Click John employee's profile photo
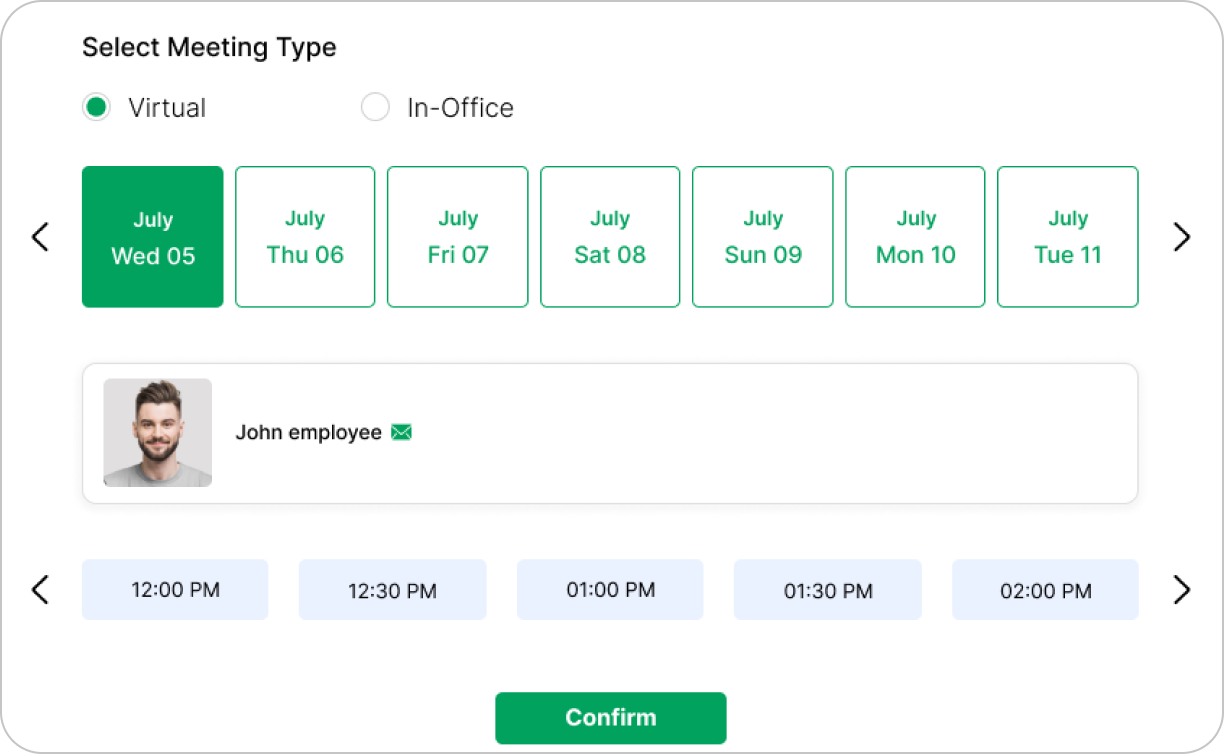 pyautogui.click(x=158, y=433)
